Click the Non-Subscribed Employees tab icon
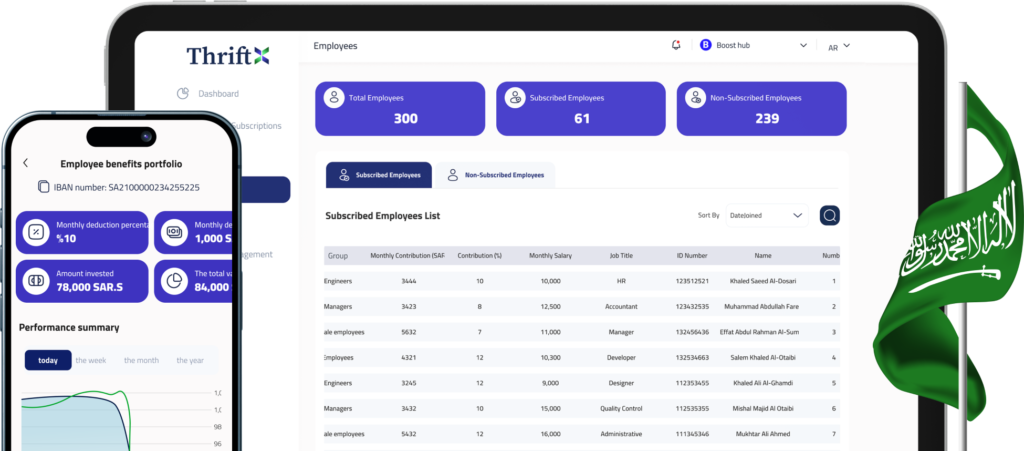 click(x=452, y=175)
